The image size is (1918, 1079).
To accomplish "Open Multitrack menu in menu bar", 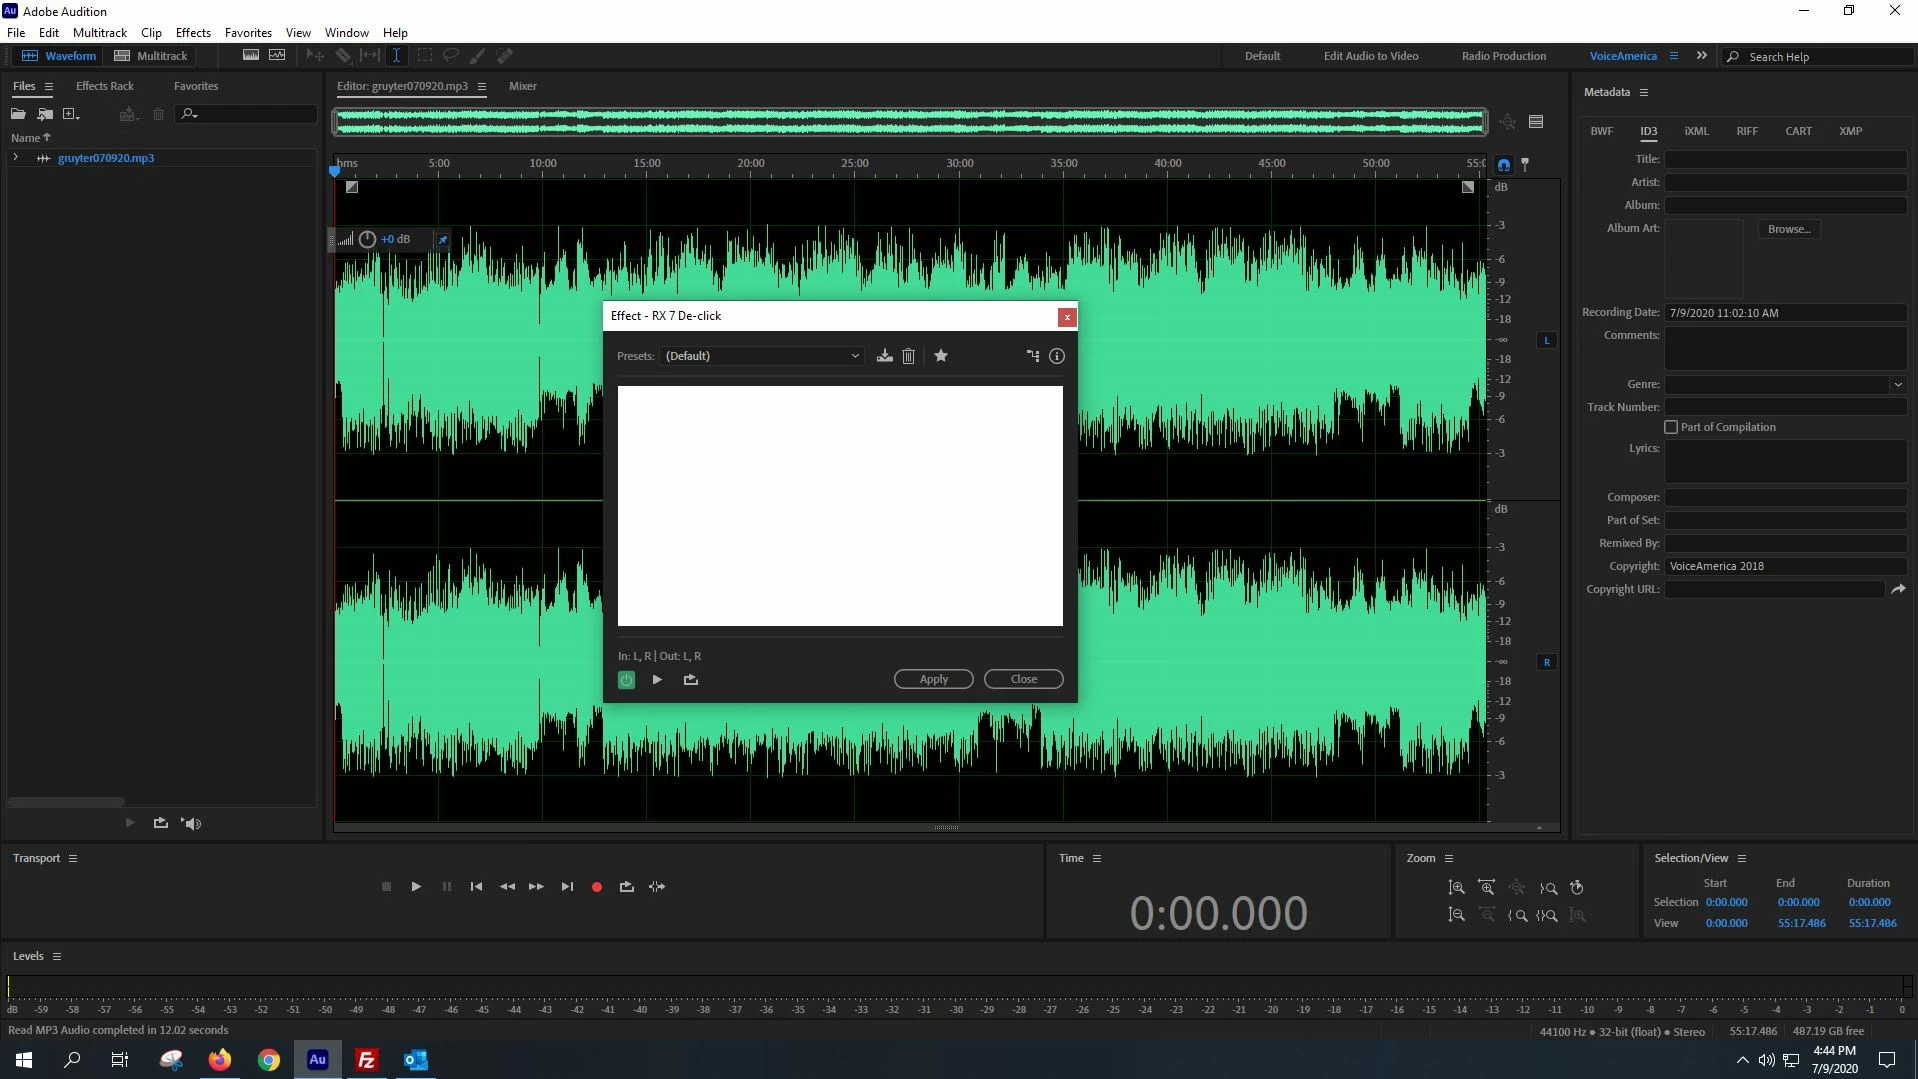I will point(100,32).
